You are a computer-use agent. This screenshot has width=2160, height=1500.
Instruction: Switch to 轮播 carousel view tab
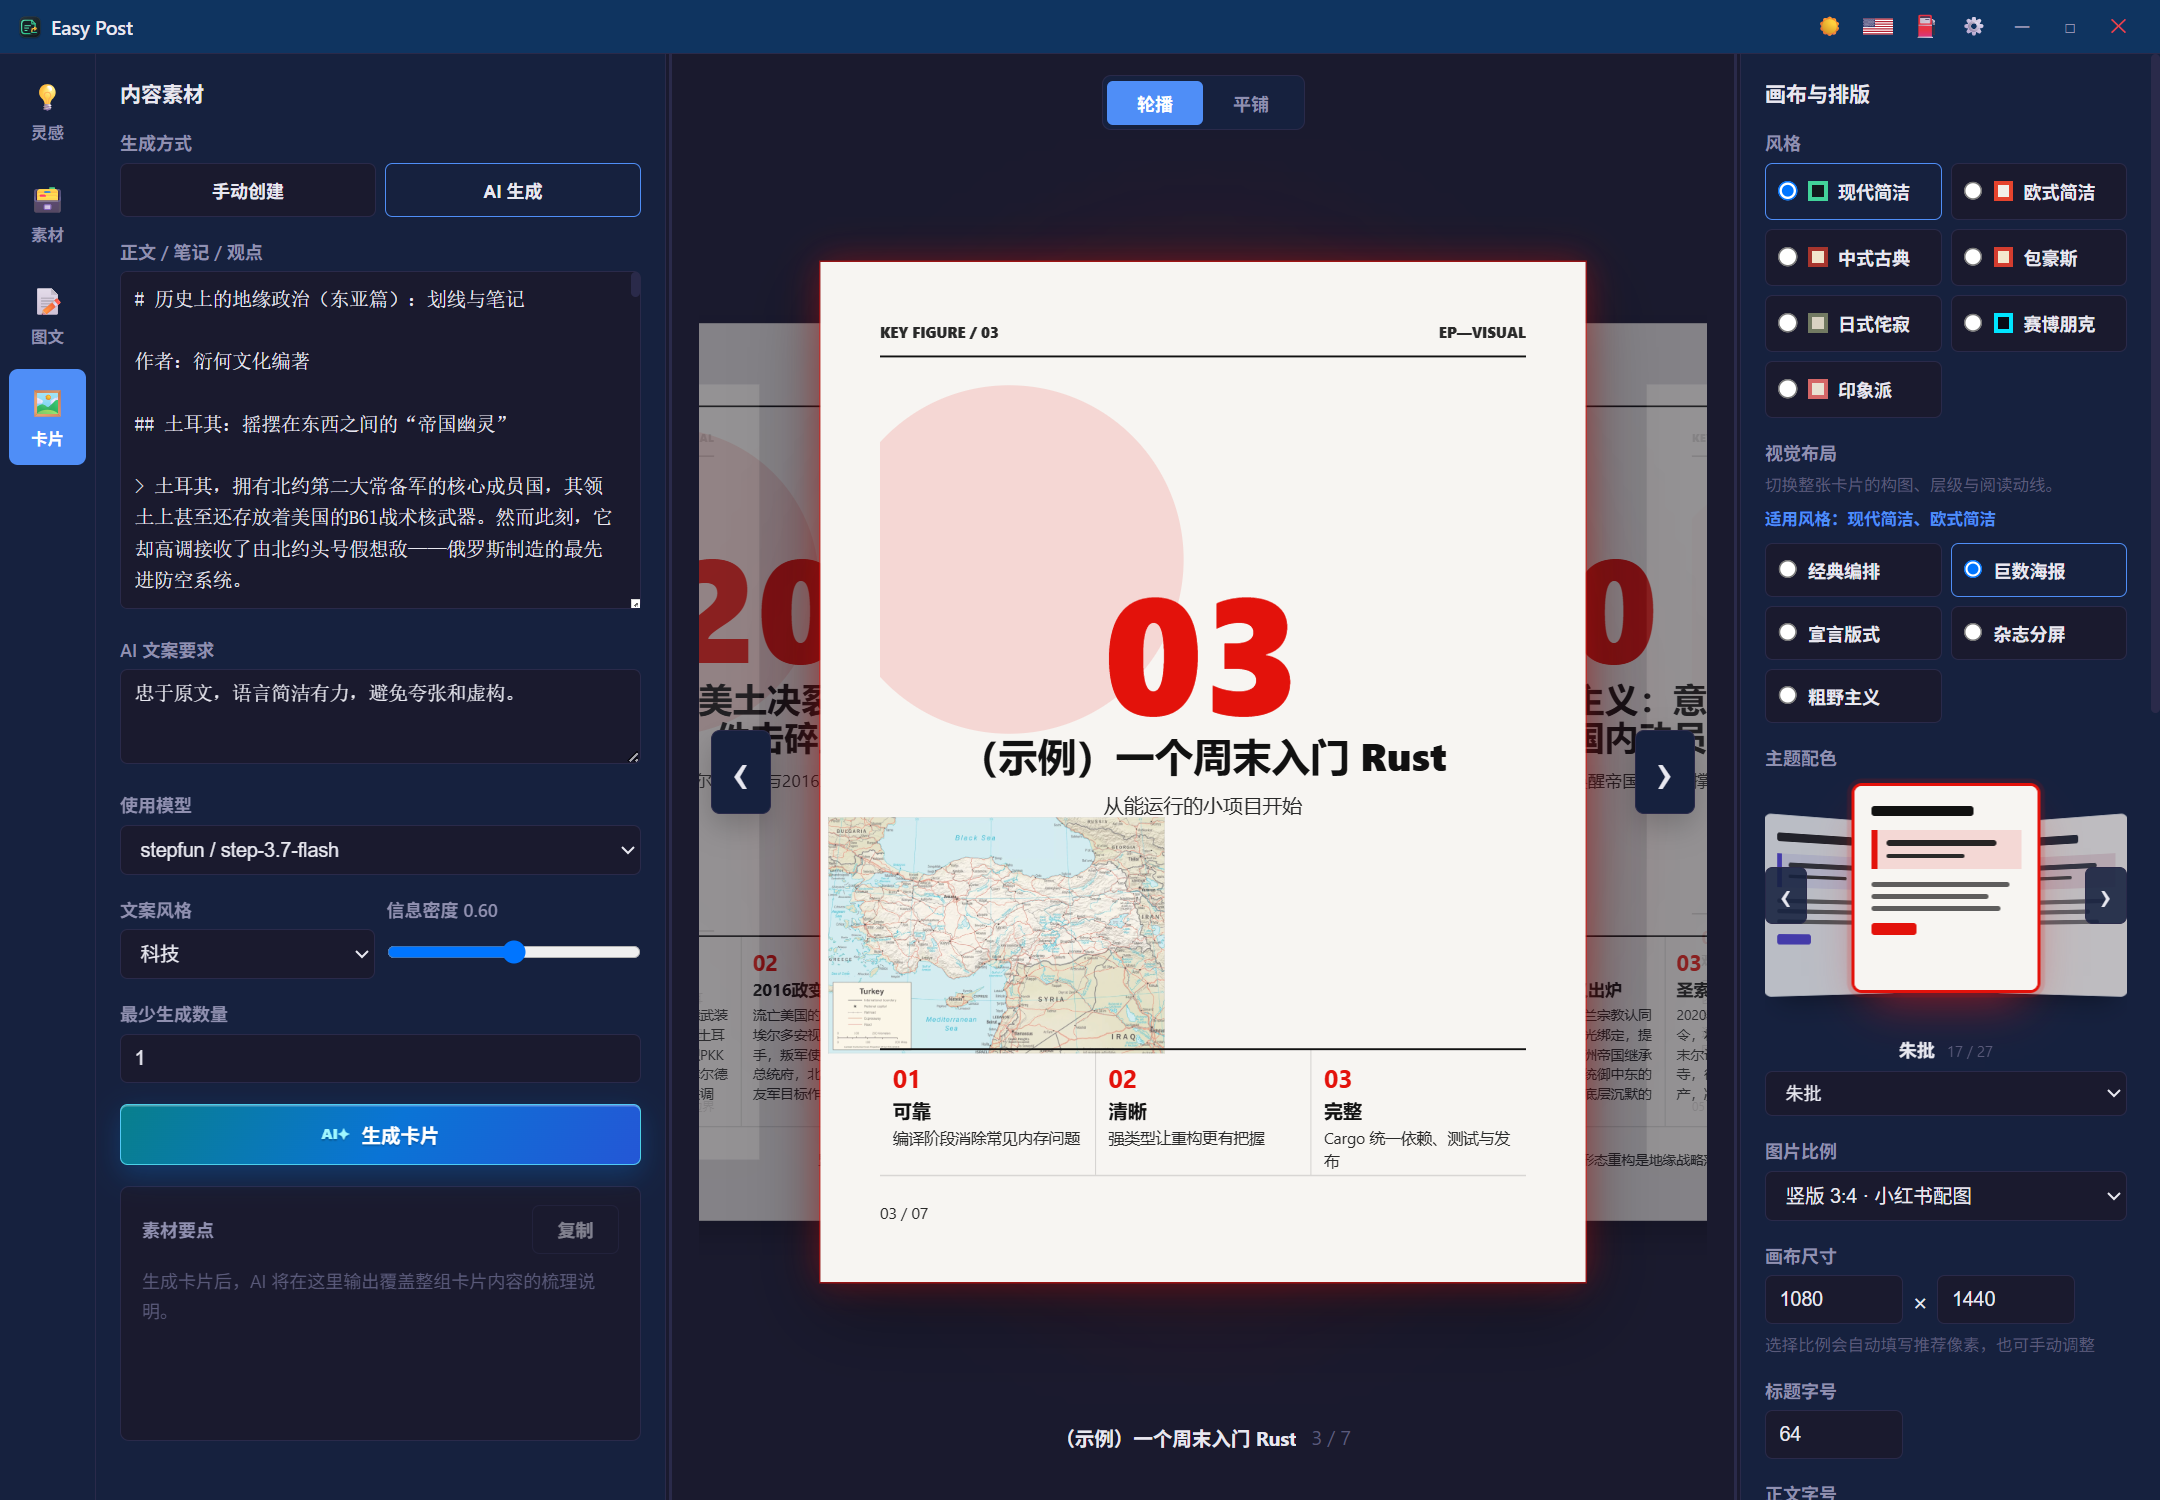[1154, 103]
